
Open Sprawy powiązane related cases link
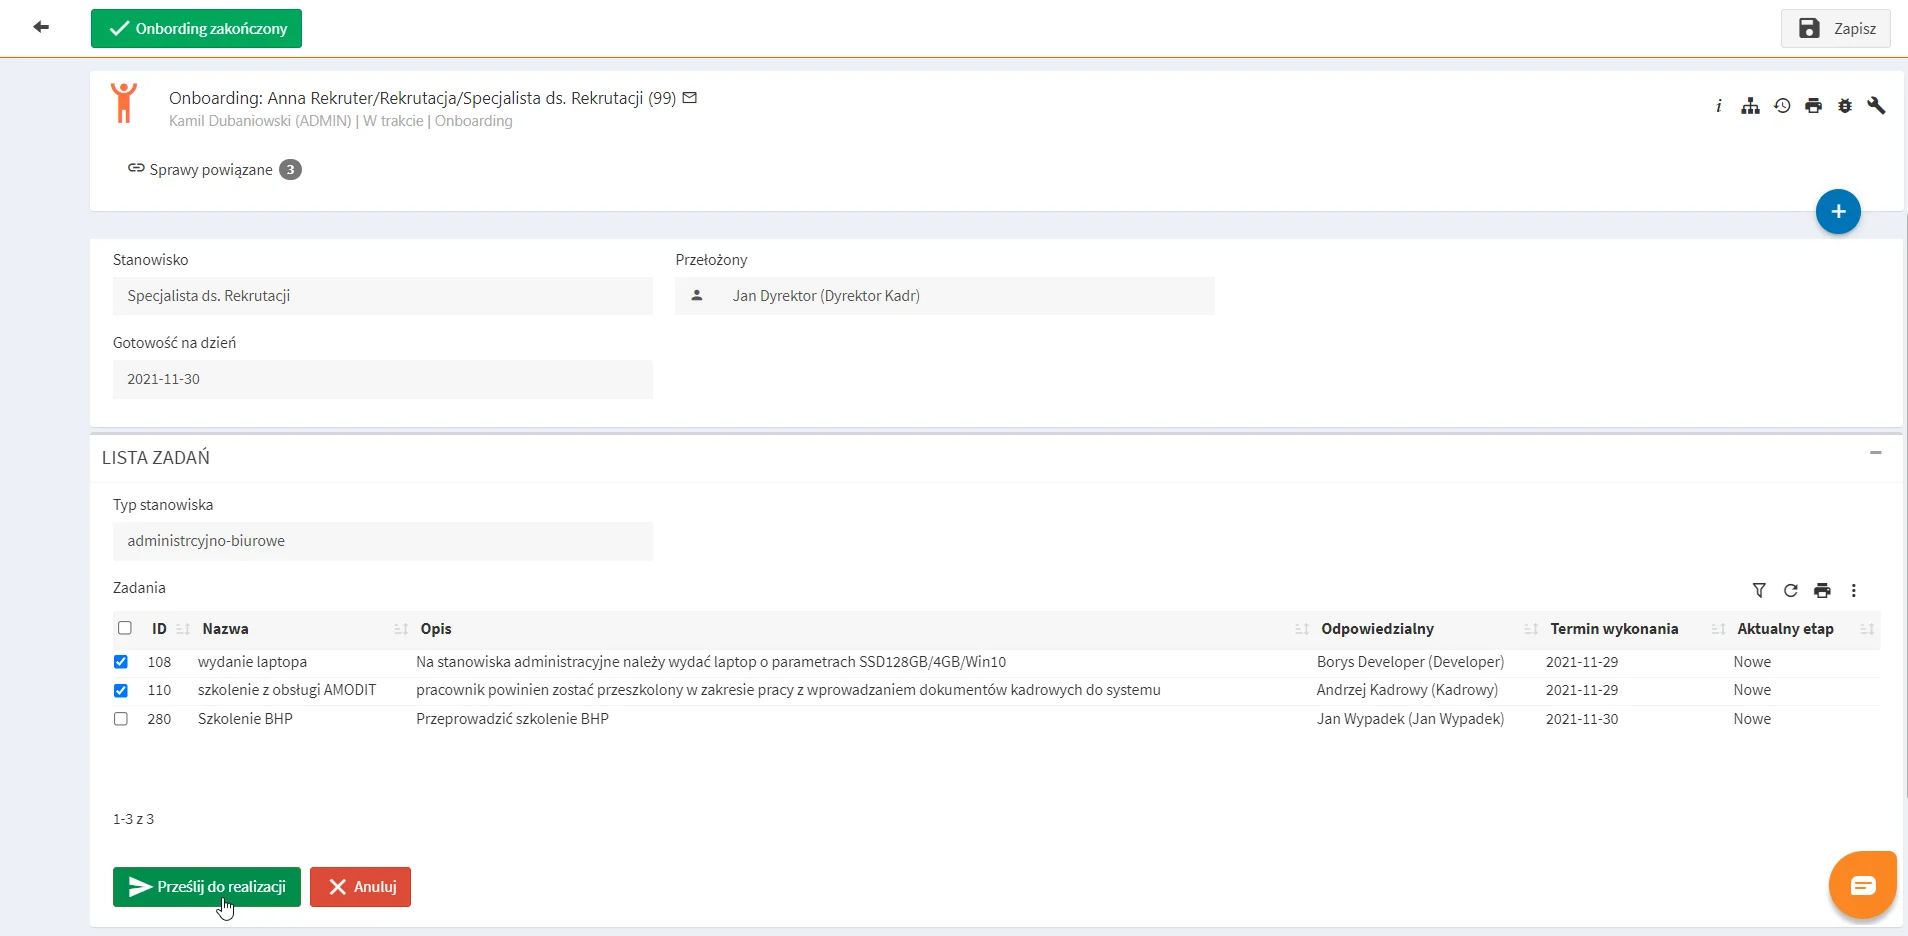pos(213,170)
